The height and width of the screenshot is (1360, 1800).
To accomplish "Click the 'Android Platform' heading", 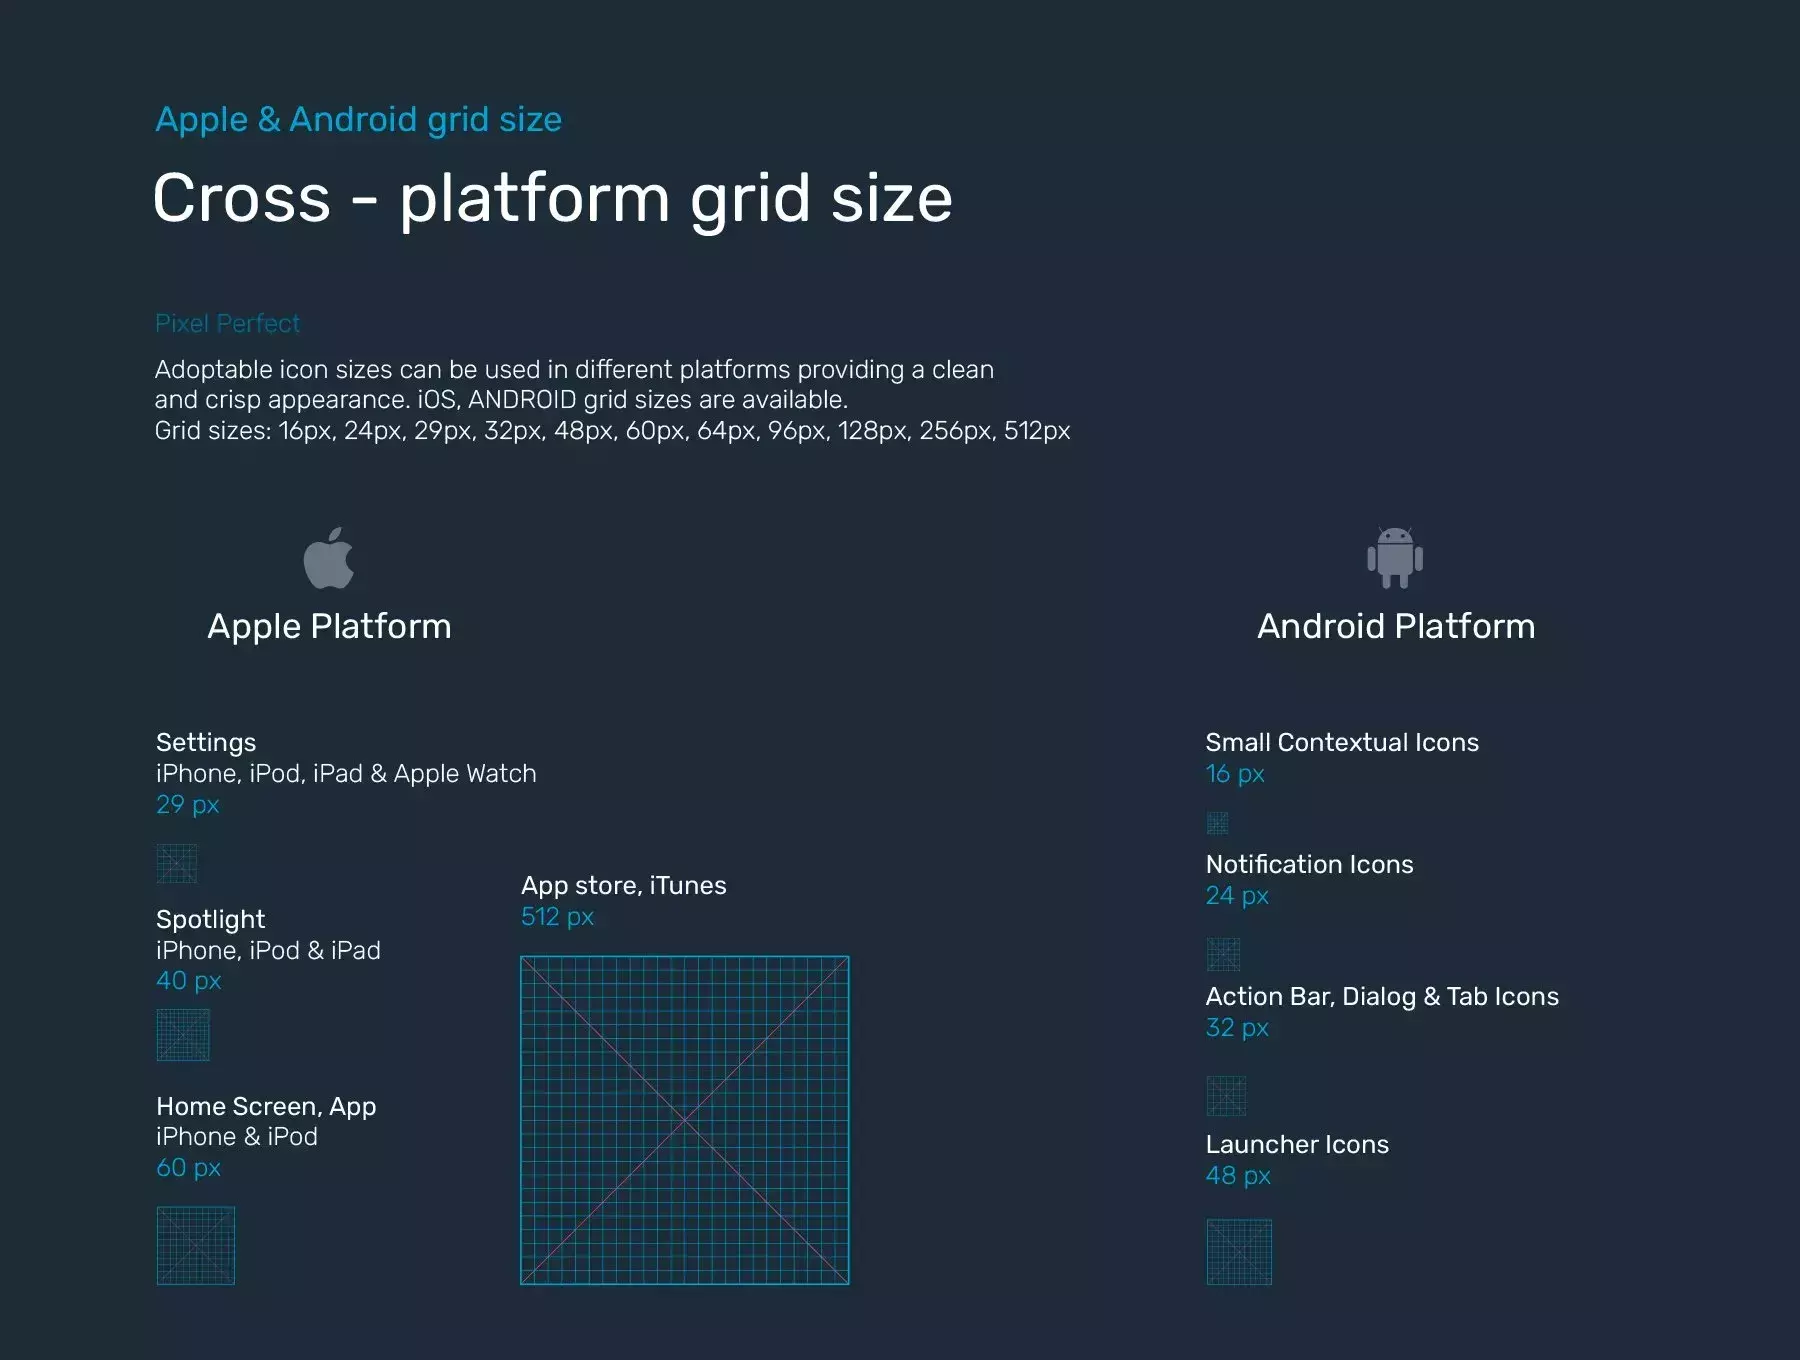I will (1396, 626).
